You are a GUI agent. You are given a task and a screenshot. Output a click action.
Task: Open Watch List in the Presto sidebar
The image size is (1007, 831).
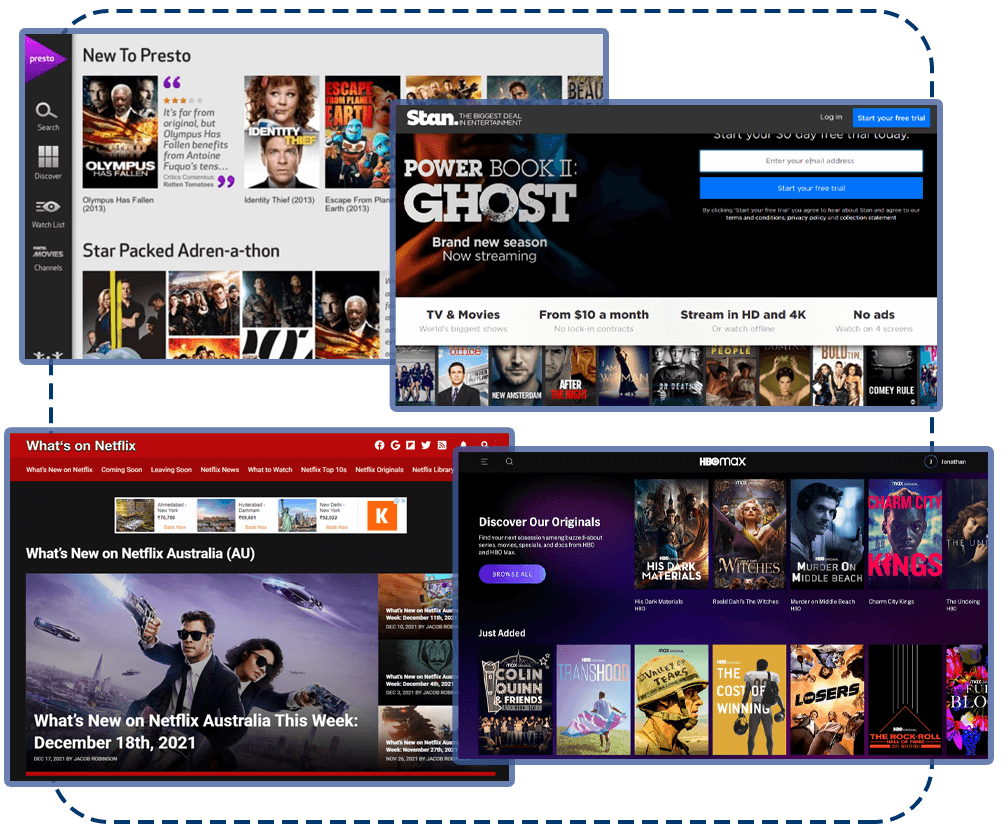(48, 214)
